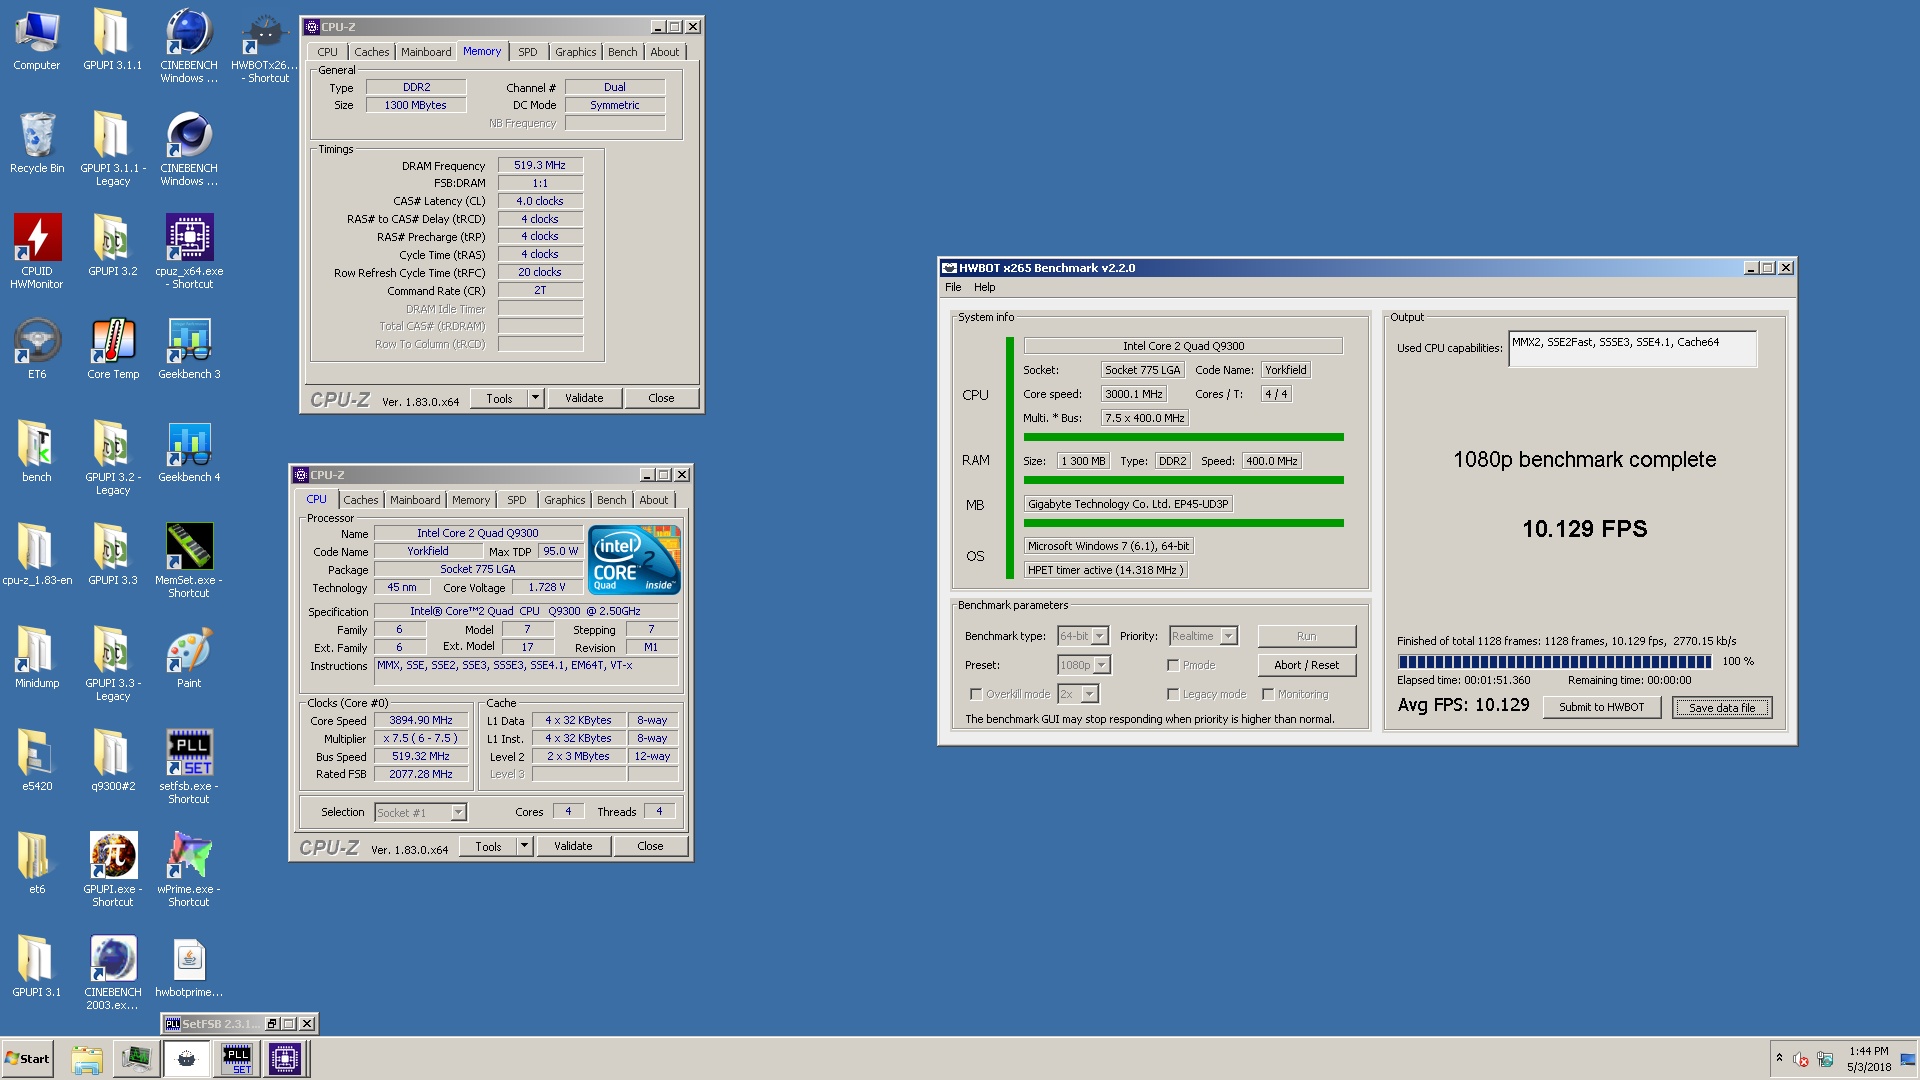Open Windows Explorer from taskbar
This screenshot has width=1920, height=1080.
tap(87, 1058)
